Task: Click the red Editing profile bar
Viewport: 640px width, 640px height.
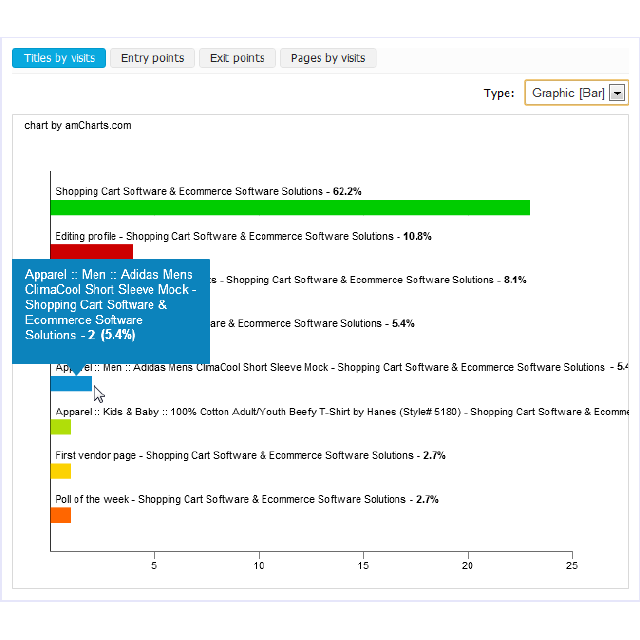Action: pyautogui.click(x=91, y=251)
